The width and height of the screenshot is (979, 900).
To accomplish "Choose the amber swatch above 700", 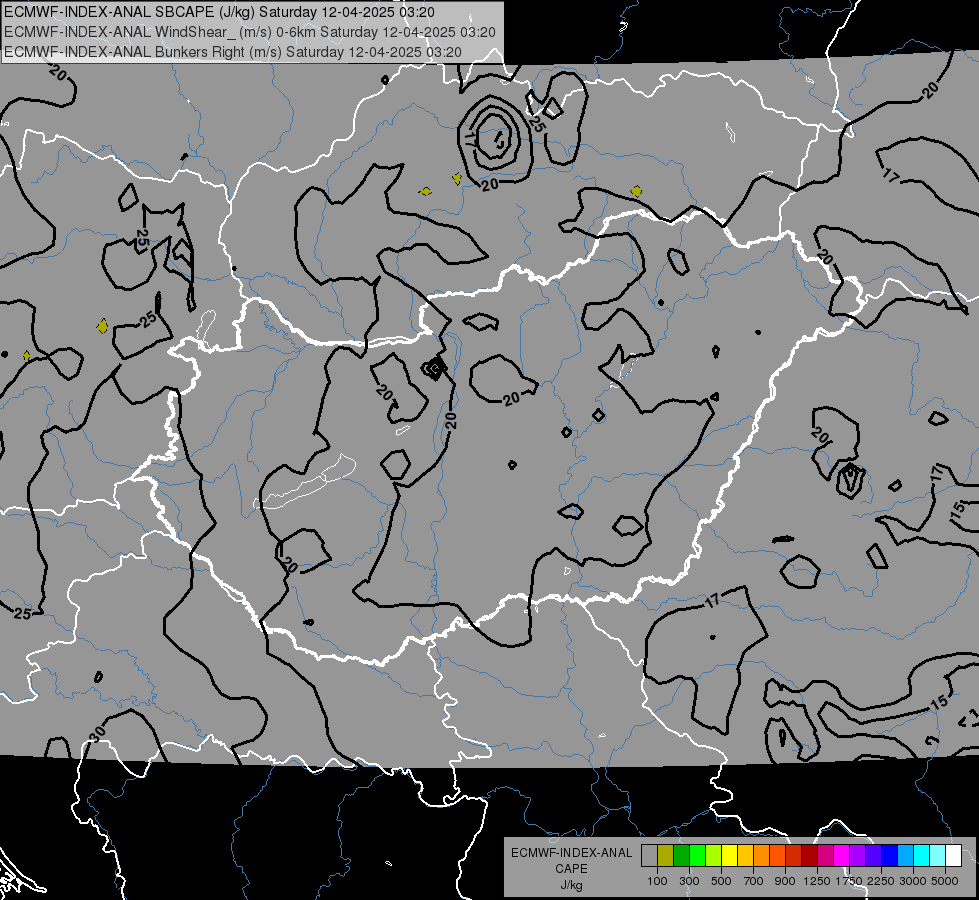I will click(745, 856).
